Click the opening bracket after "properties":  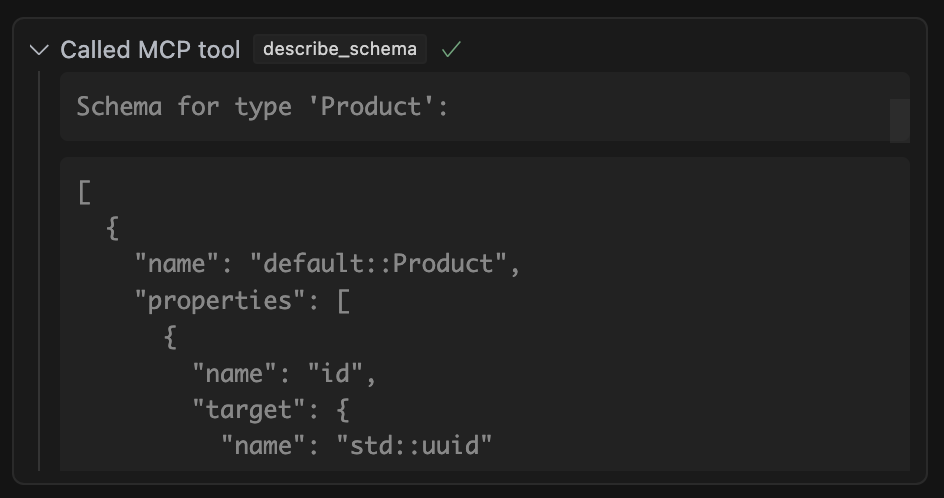point(343,300)
